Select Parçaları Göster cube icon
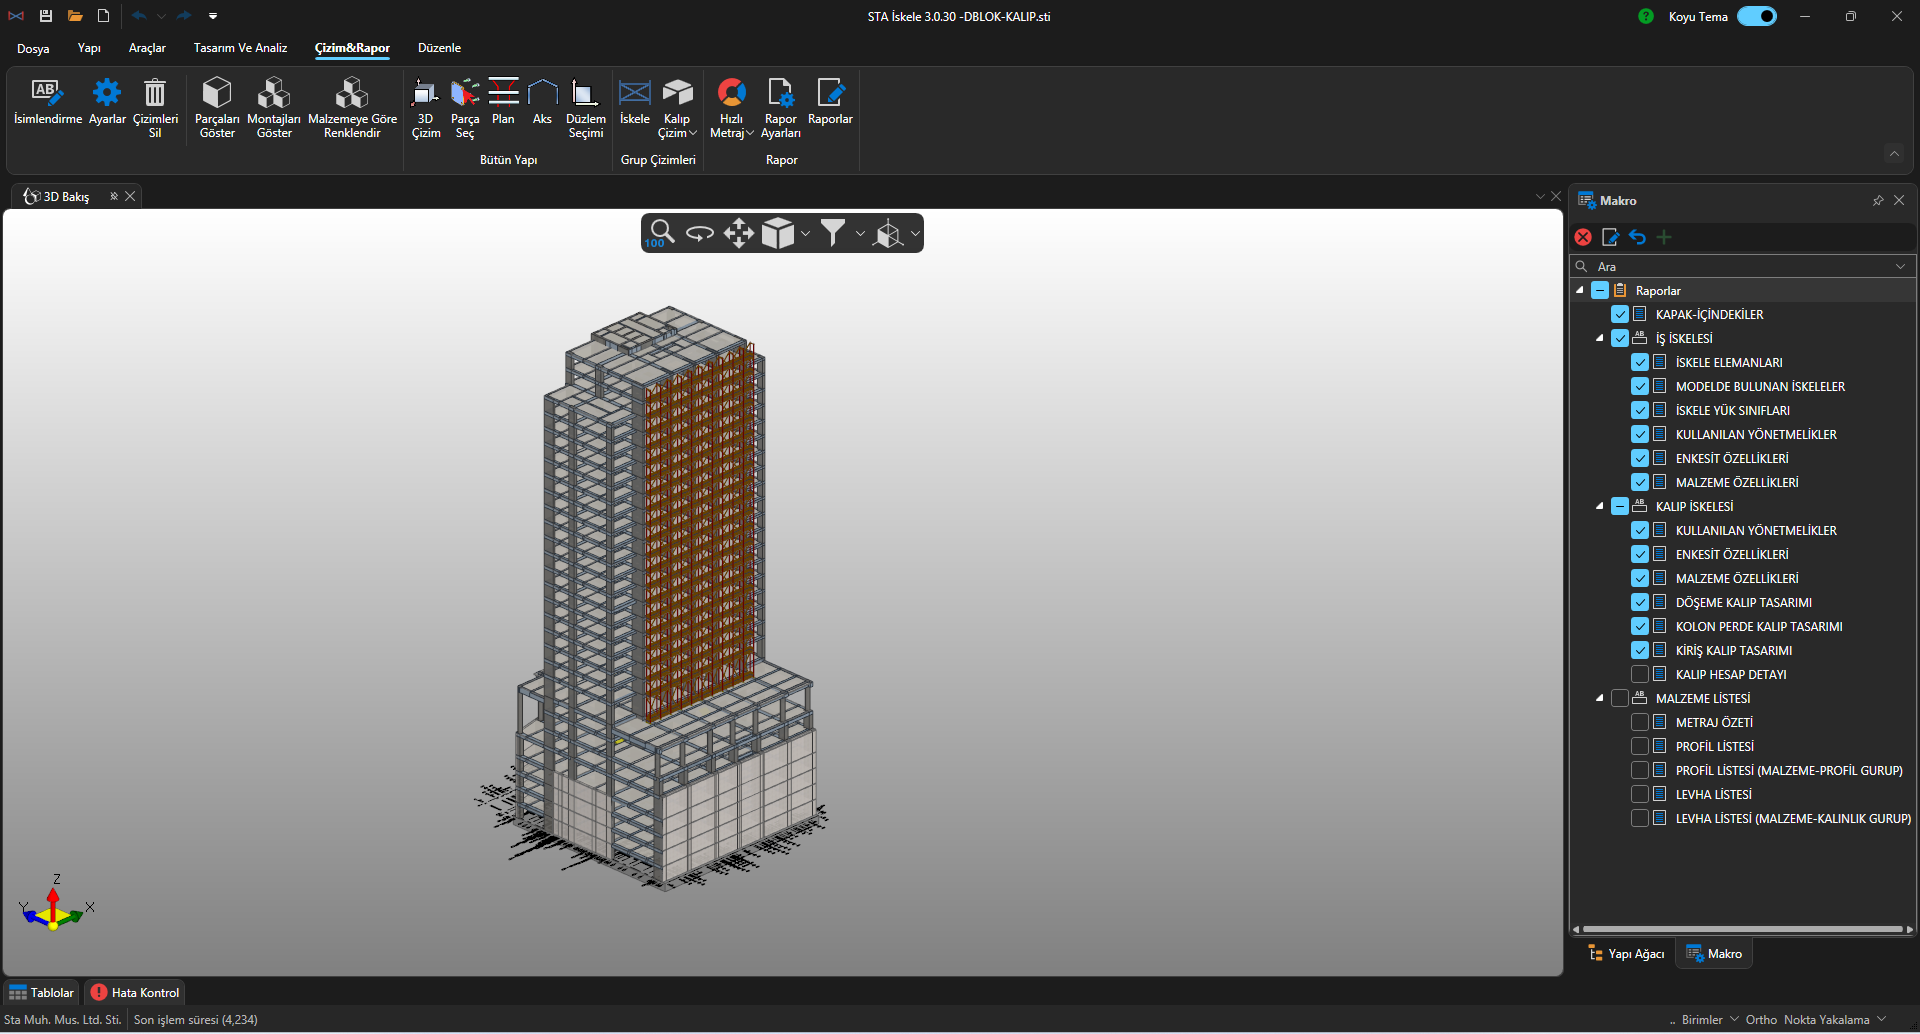This screenshot has width=1920, height=1034. 217,94
